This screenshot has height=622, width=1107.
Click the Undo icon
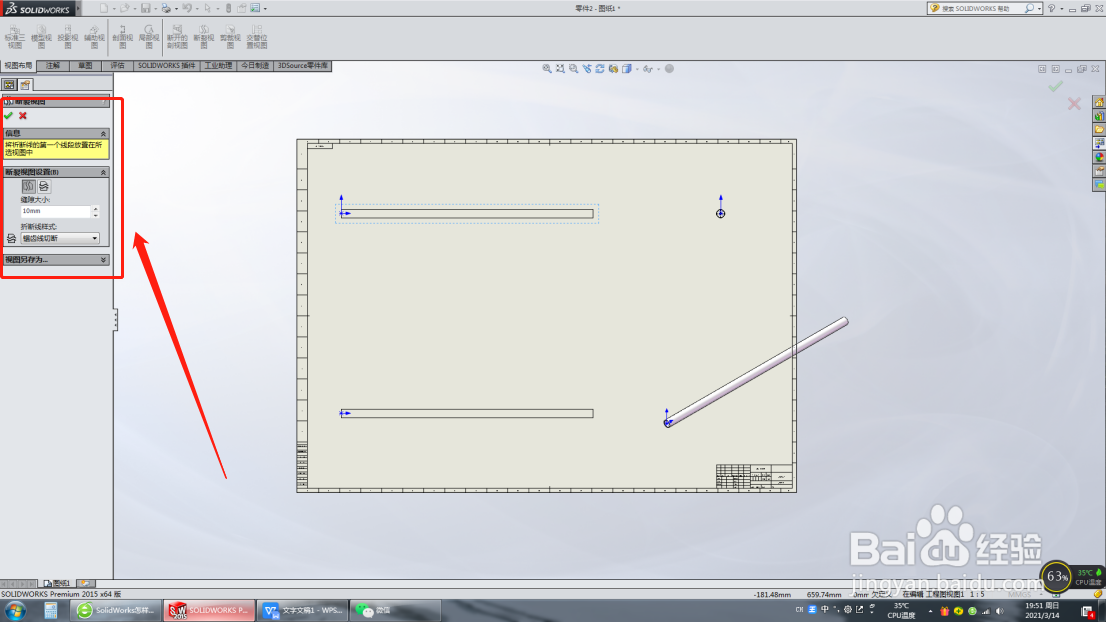[x=186, y=8]
